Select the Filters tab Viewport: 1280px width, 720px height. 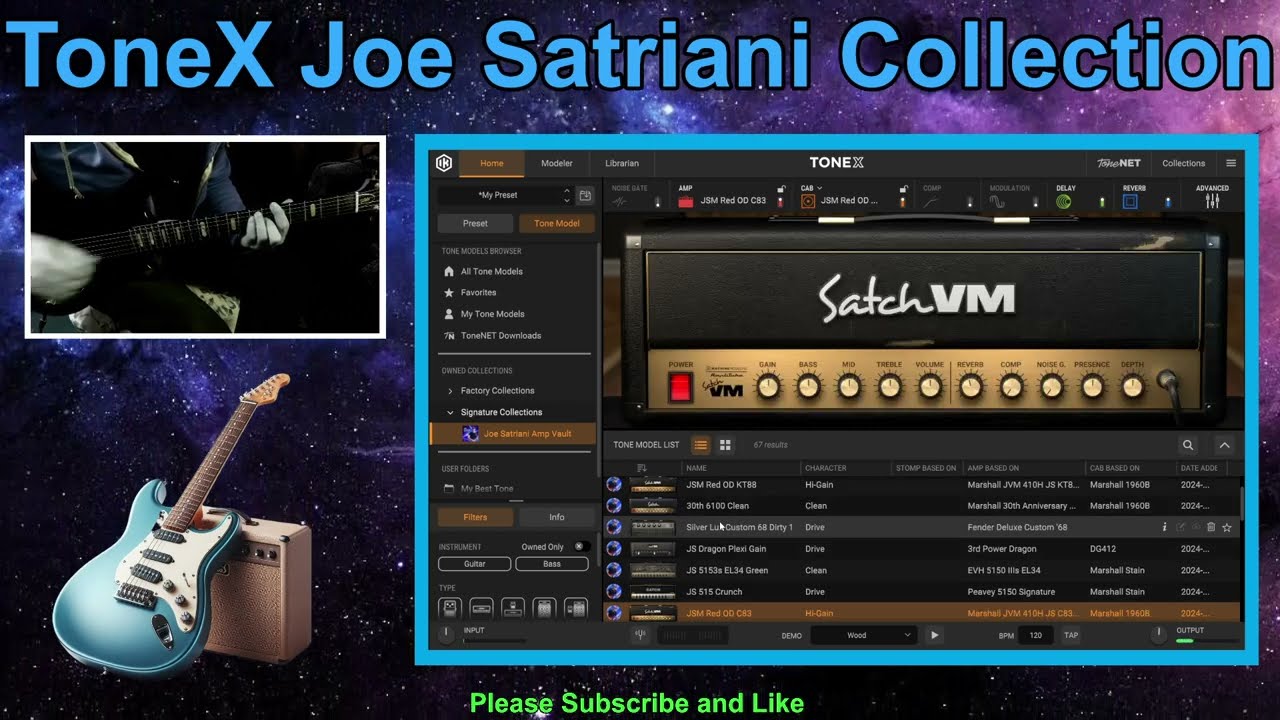[476, 517]
